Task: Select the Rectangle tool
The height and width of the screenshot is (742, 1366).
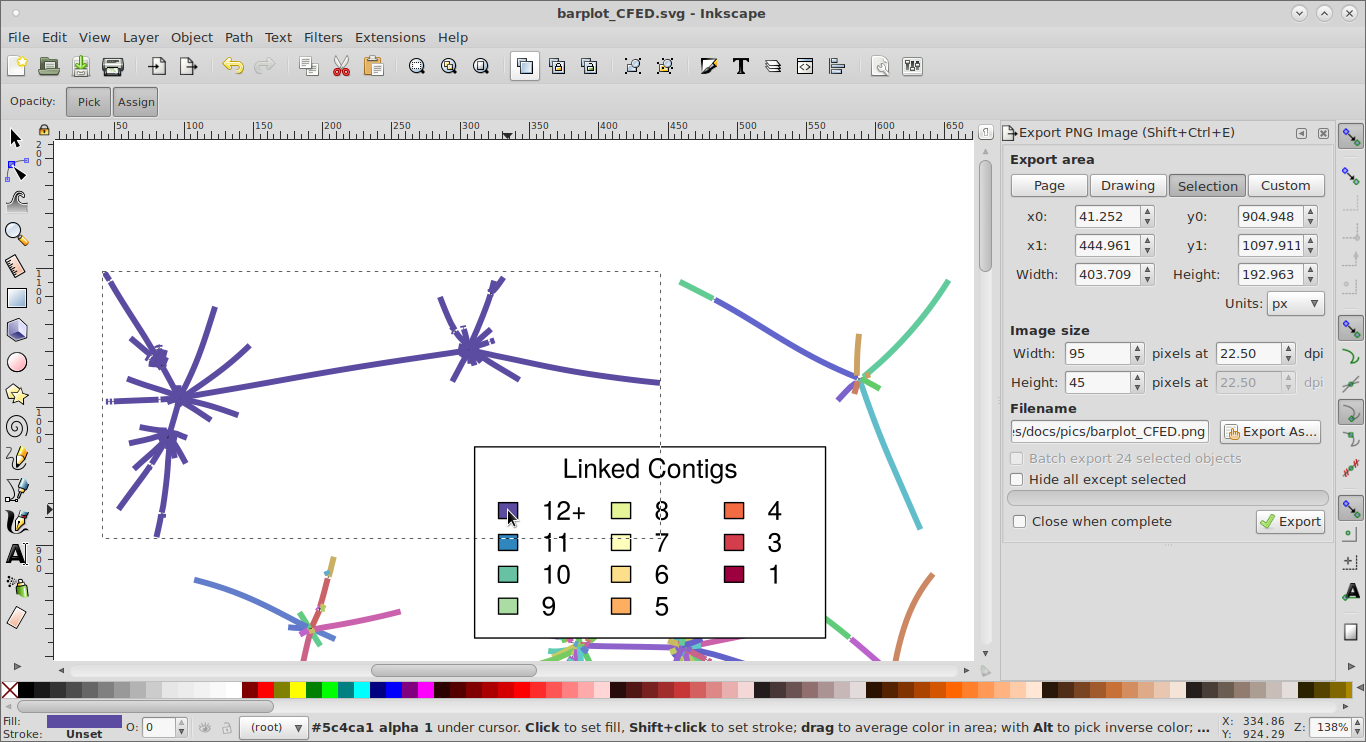Action: tap(16, 298)
